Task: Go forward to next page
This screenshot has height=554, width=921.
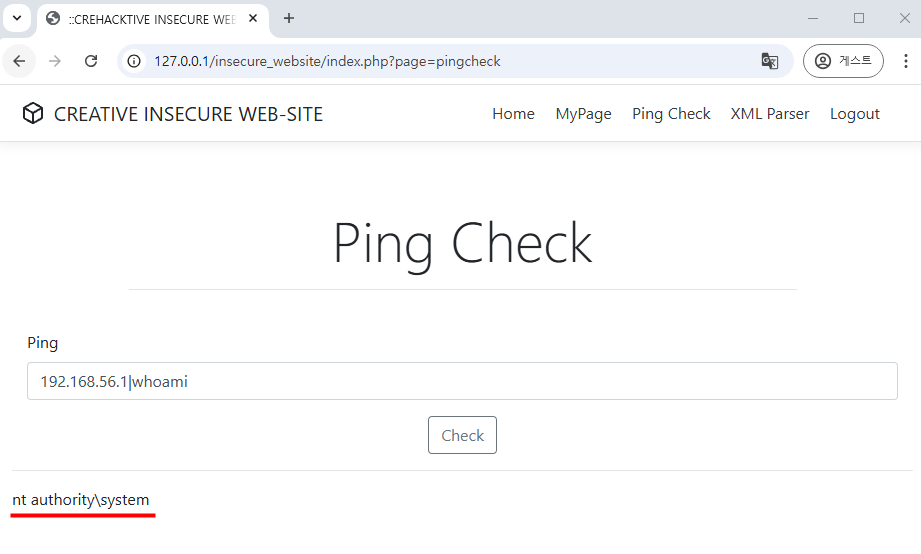Action: pyautogui.click(x=55, y=61)
